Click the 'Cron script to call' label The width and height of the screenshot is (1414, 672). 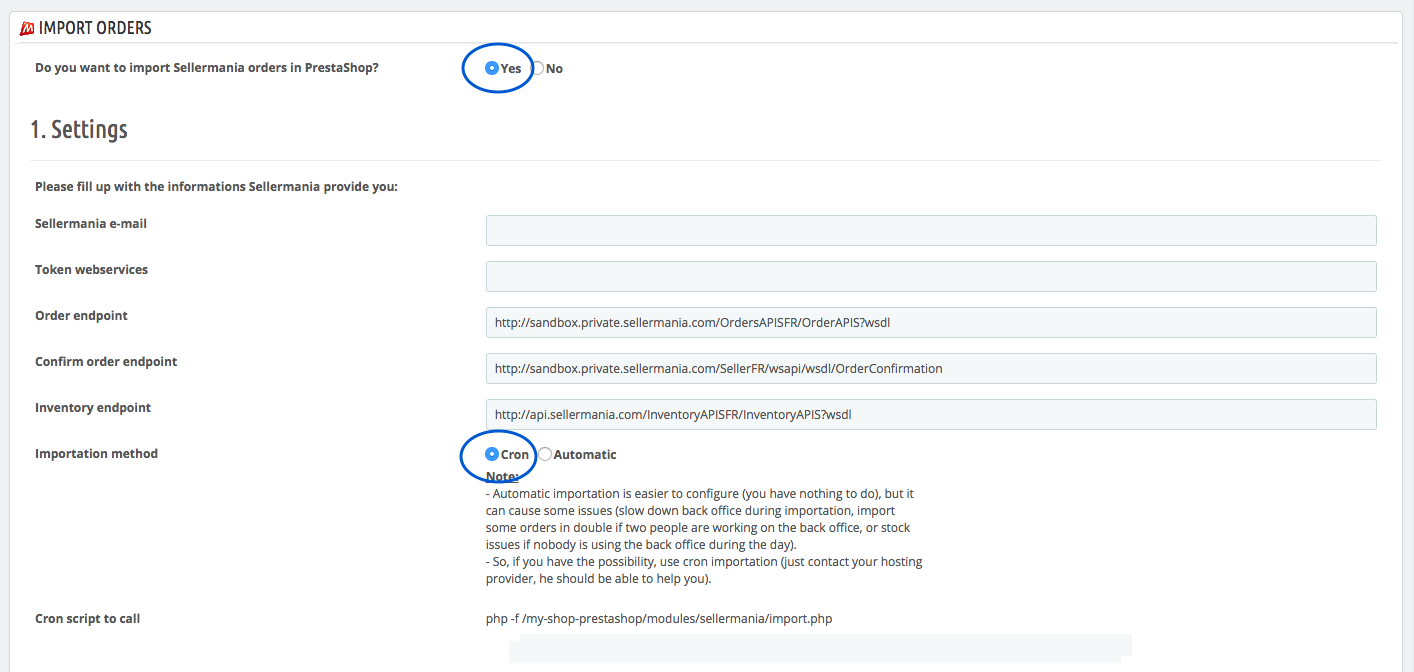click(x=87, y=618)
